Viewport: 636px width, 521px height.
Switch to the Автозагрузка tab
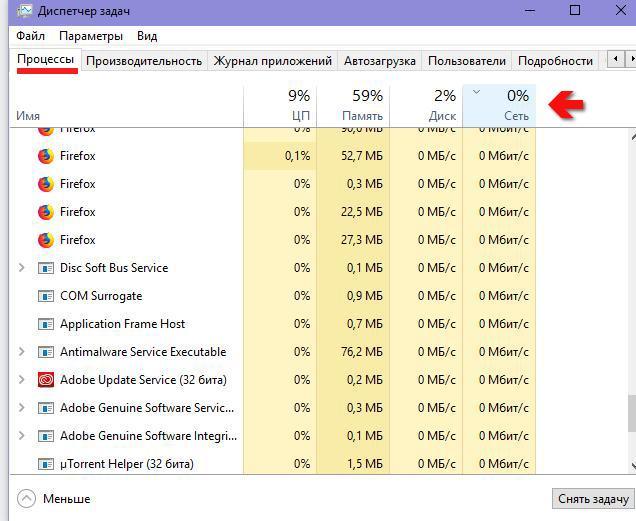coord(379,61)
